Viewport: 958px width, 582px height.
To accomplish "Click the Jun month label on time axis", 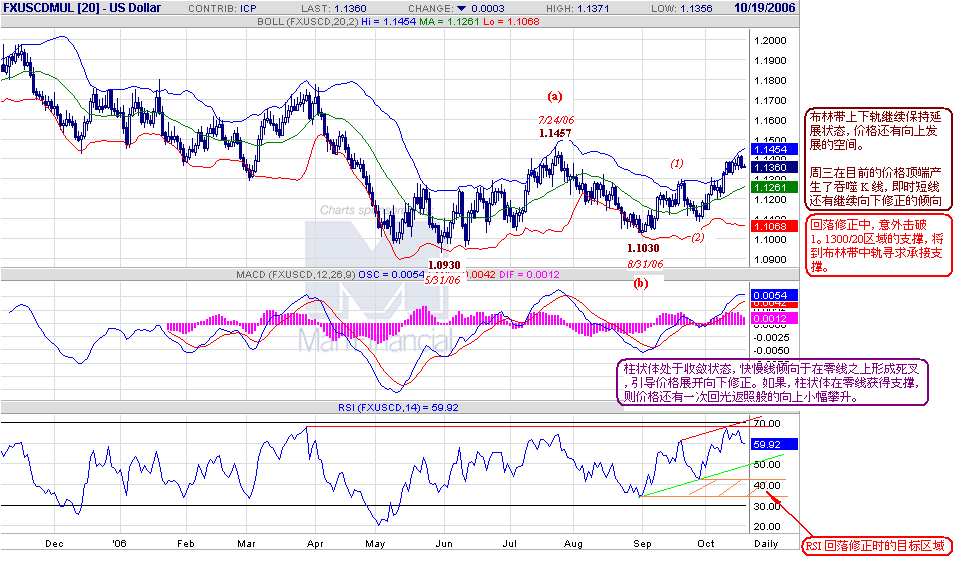I will [x=444, y=544].
